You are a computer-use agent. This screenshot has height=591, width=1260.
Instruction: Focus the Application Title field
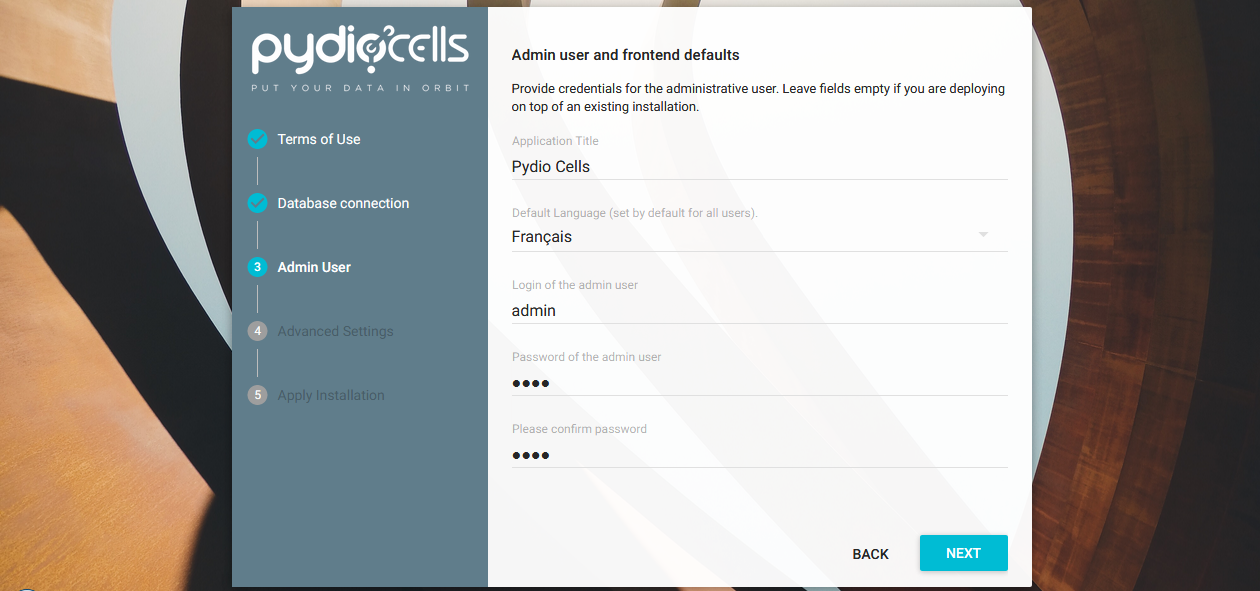coord(758,167)
